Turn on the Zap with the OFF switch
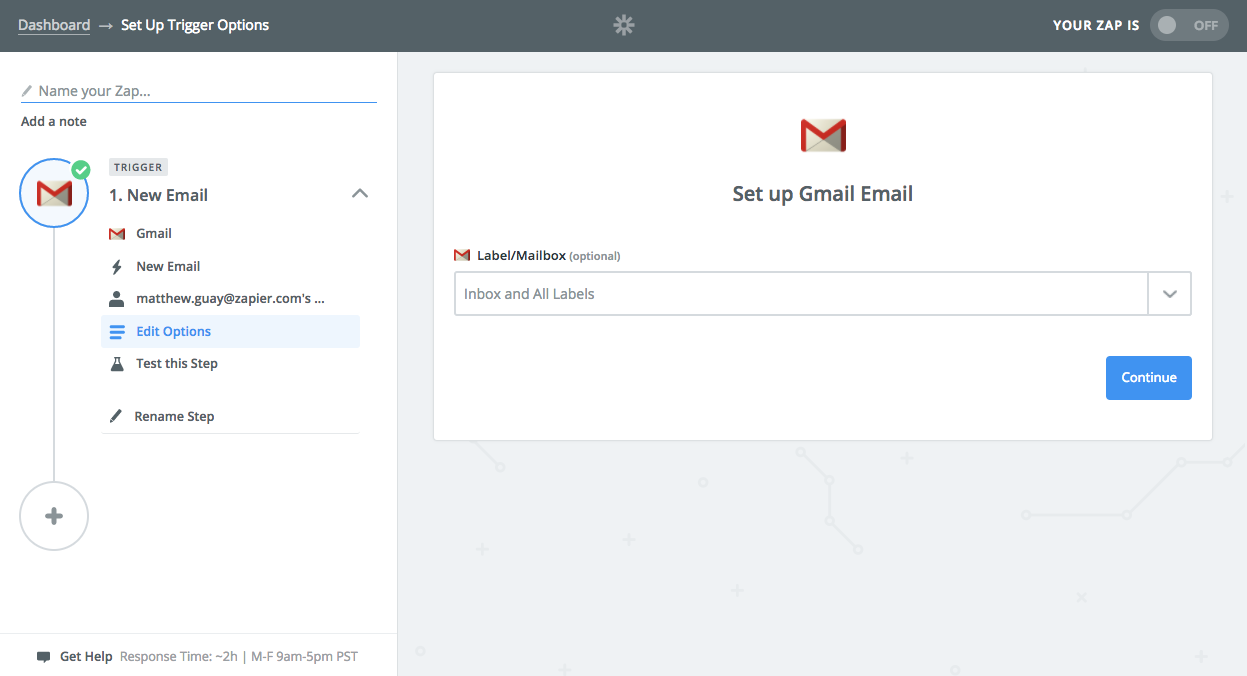 [x=1188, y=24]
